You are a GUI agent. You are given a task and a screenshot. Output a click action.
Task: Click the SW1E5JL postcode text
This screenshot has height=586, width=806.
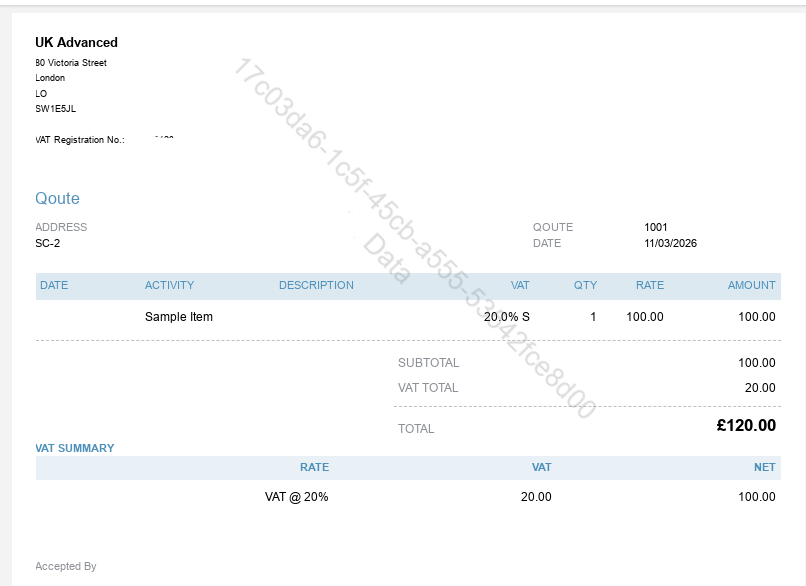pyautogui.click(x=55, y=109)
